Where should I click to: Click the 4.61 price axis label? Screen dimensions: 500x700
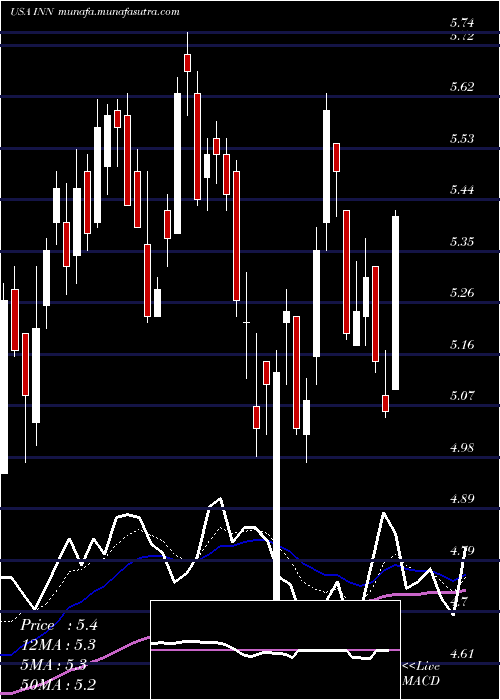click(x=462, y=654)
